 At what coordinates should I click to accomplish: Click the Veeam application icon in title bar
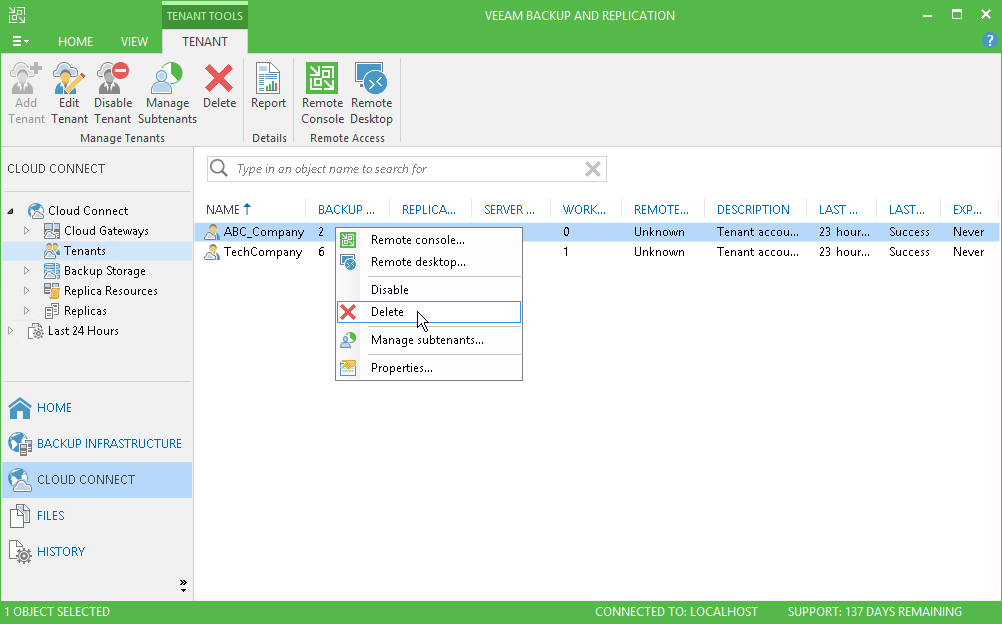(17, 15)
